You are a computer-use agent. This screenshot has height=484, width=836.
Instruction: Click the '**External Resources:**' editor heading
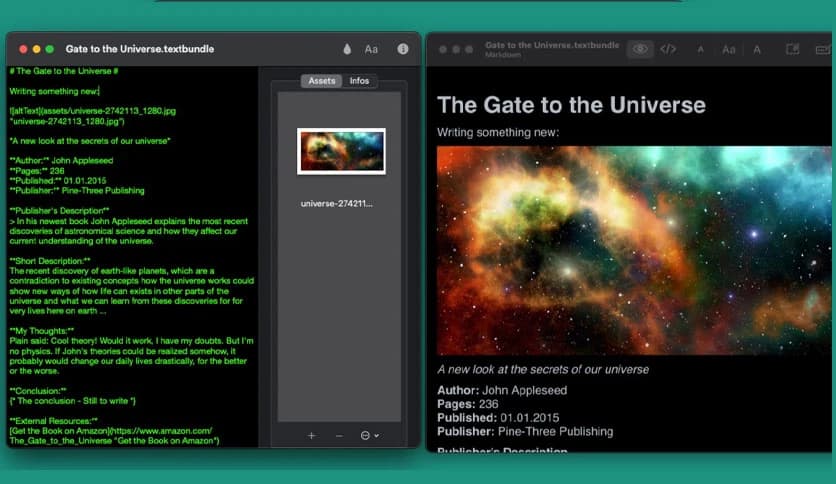coord(54,421)
